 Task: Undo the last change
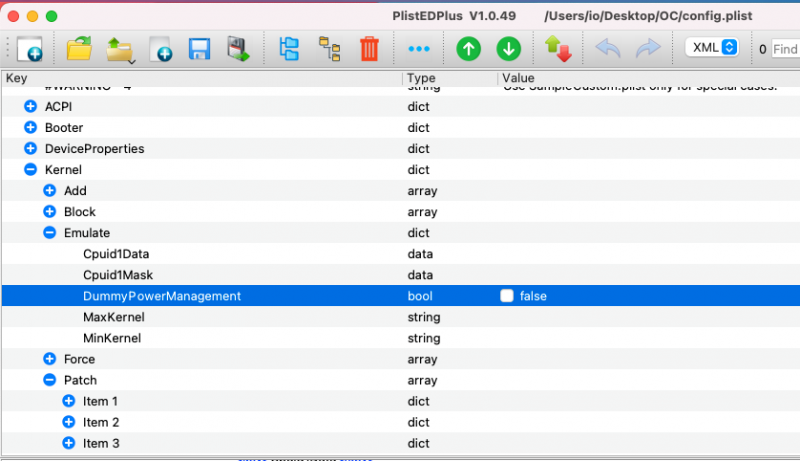tap(608, 49)
